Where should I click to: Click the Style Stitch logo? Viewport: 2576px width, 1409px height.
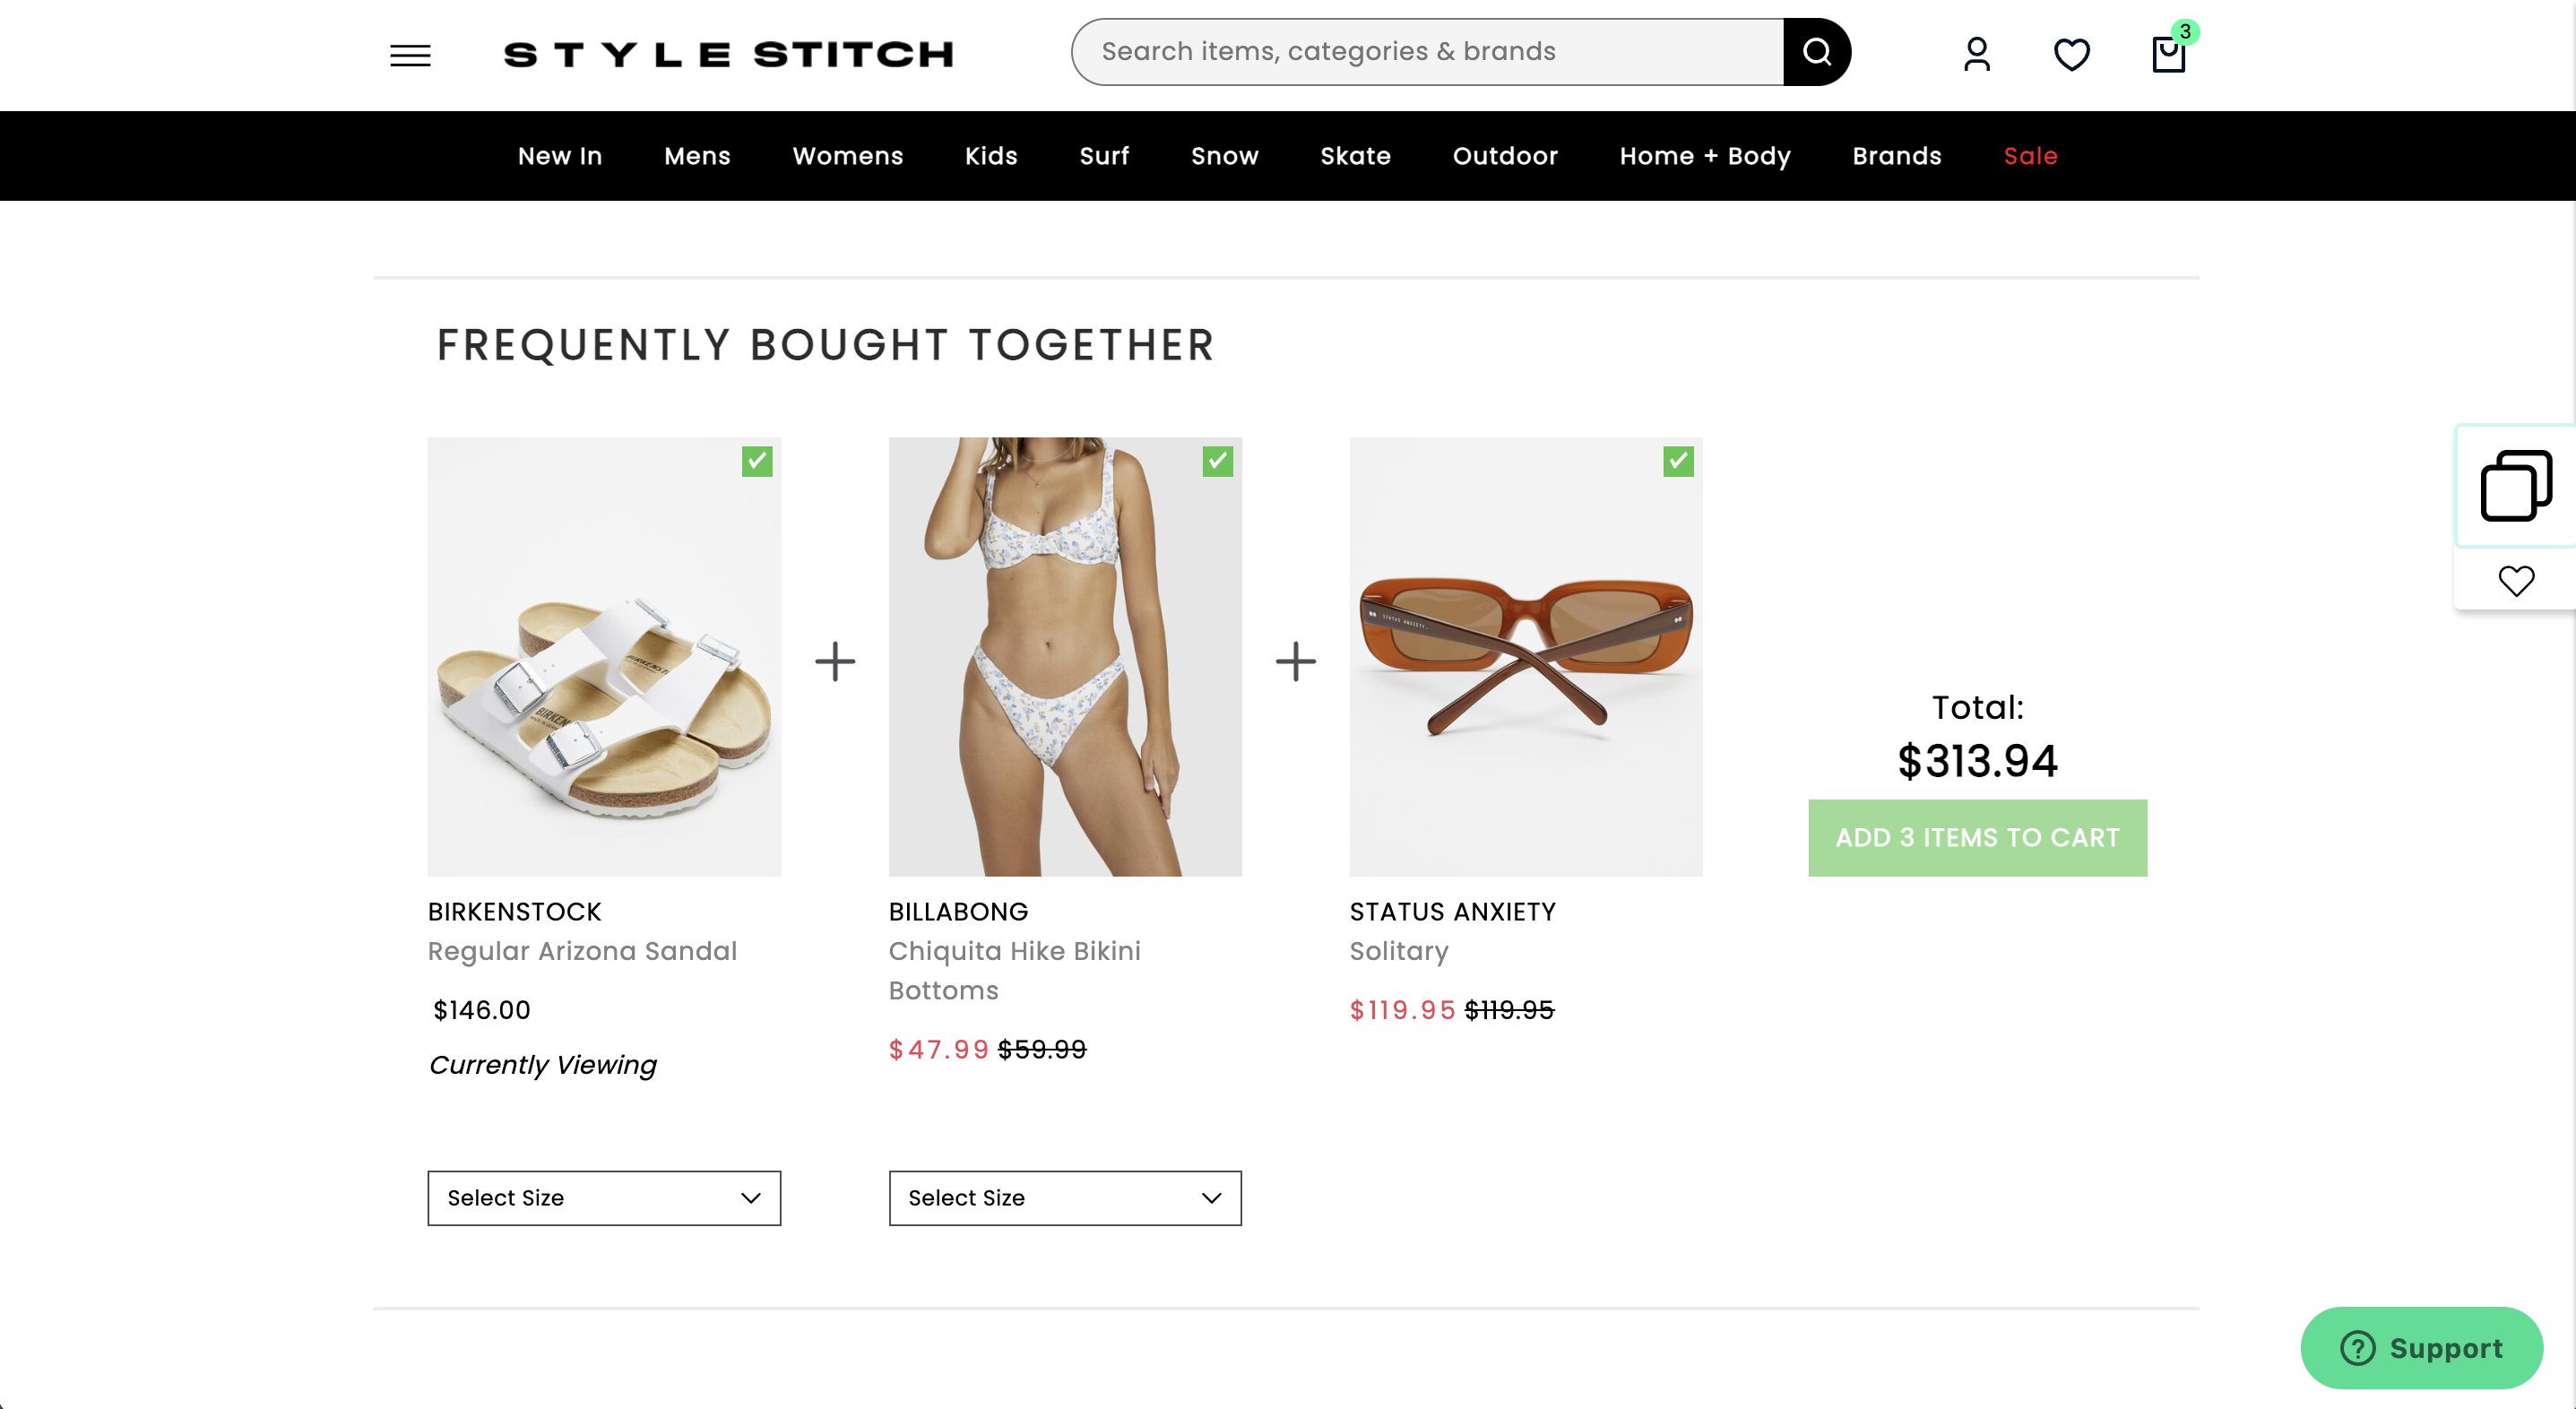click(x=728, y=54)
